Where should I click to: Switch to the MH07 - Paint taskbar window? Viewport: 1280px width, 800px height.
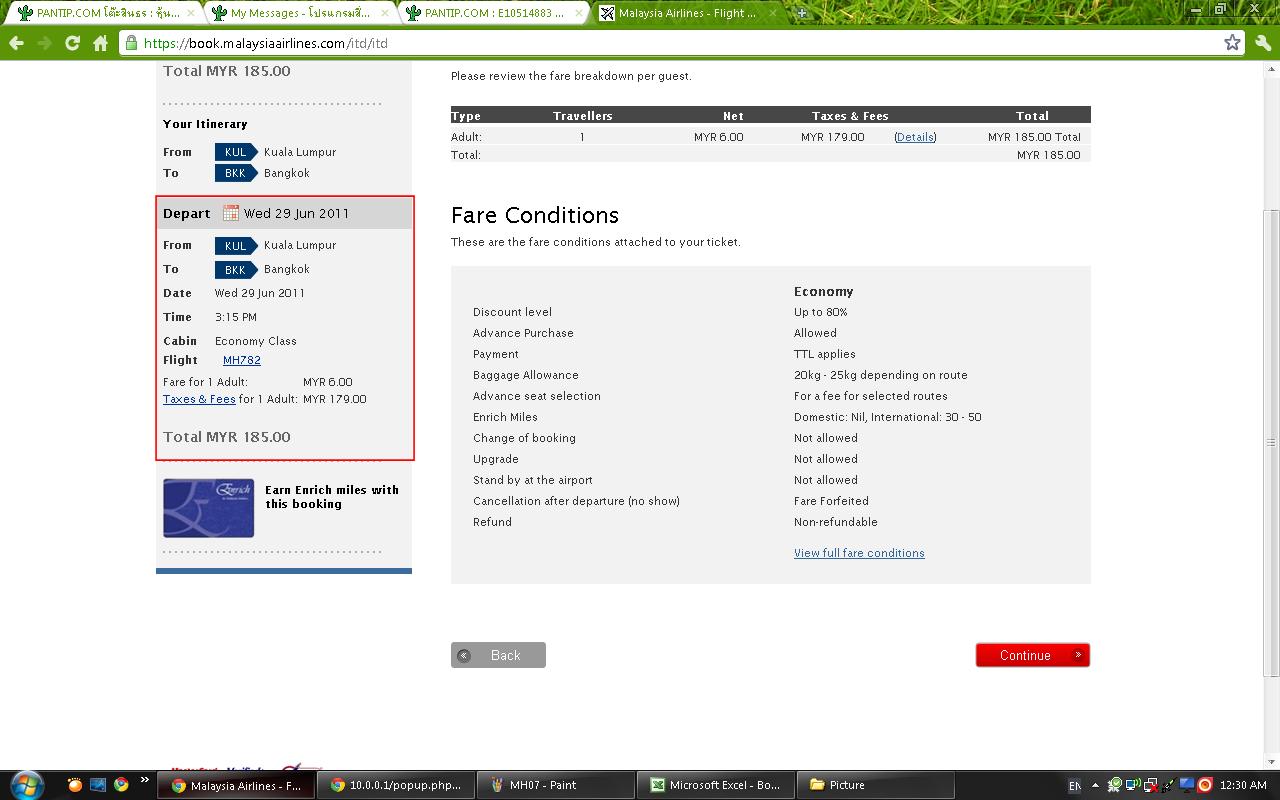556,785
